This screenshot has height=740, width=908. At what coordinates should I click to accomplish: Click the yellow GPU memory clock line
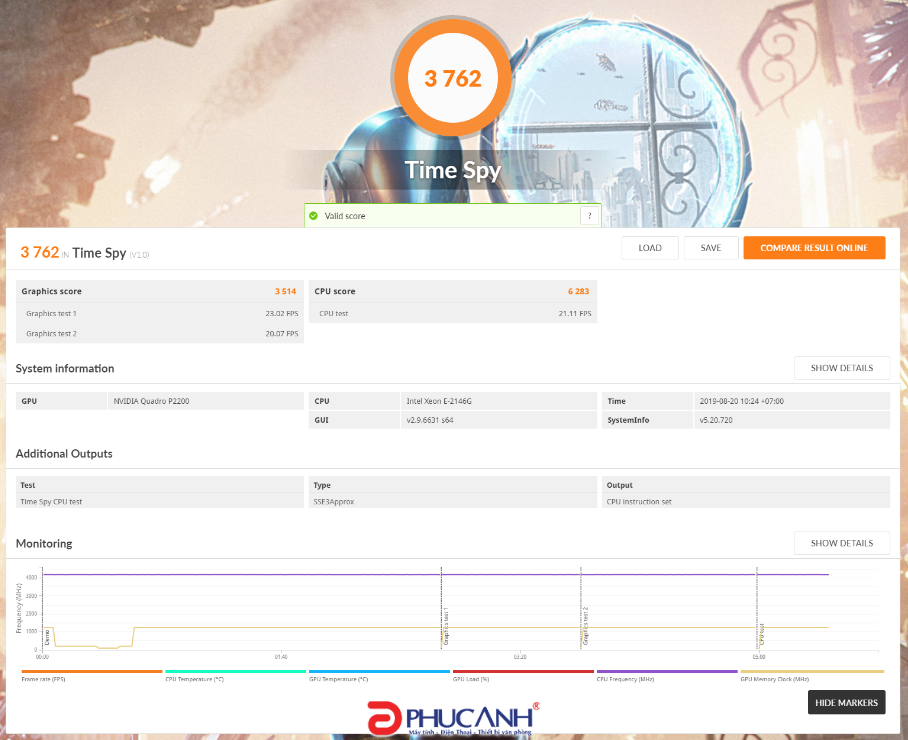tap(435, 628)
